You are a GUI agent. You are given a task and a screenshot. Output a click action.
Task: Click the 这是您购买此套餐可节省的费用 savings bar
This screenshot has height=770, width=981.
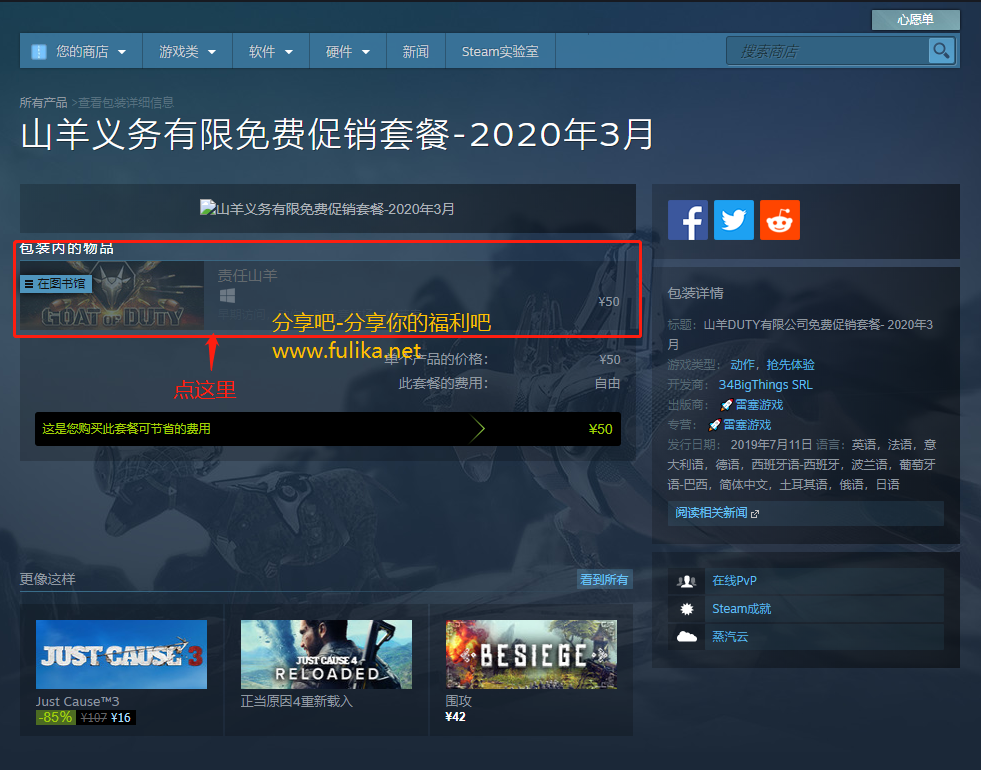[328, 429]
